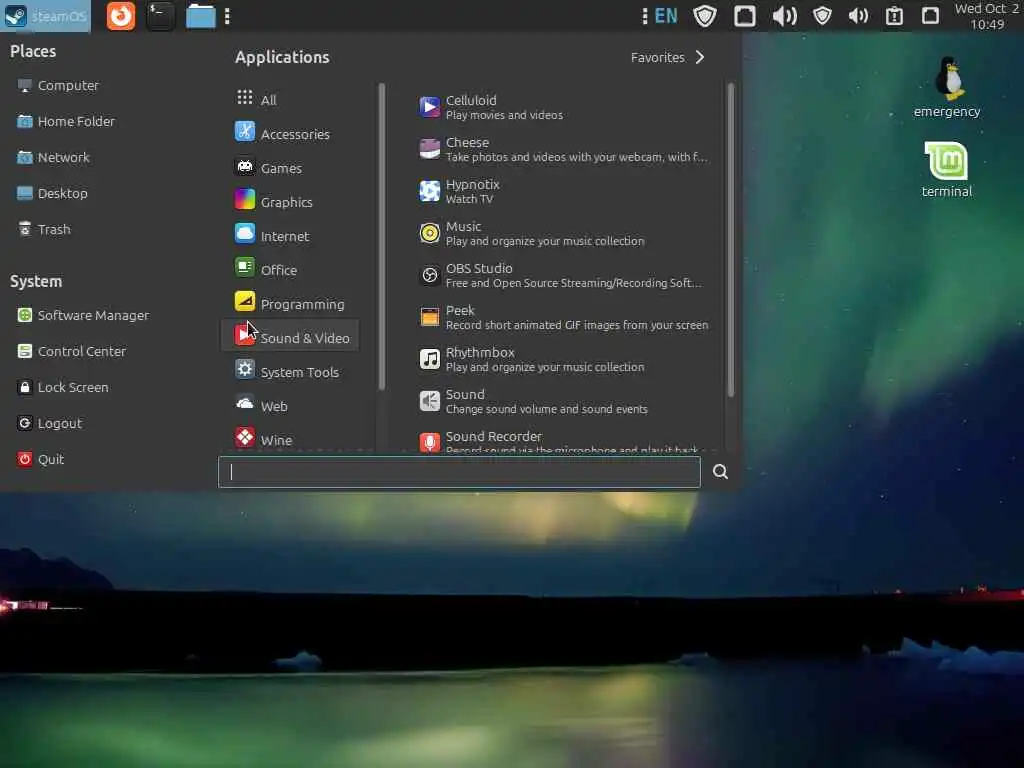Image resolution: width=1024 pixels, height=768 pixels.
Task: Launch Hypnotix TV app icon
Action: (429, 191)
